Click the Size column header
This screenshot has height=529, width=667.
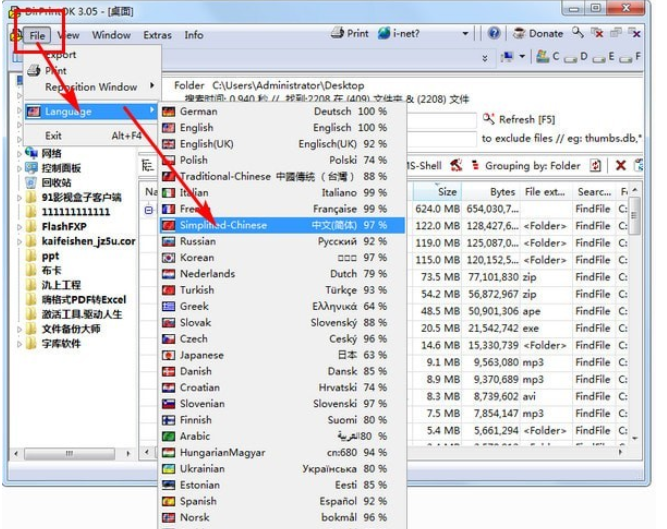pos(447,191)
